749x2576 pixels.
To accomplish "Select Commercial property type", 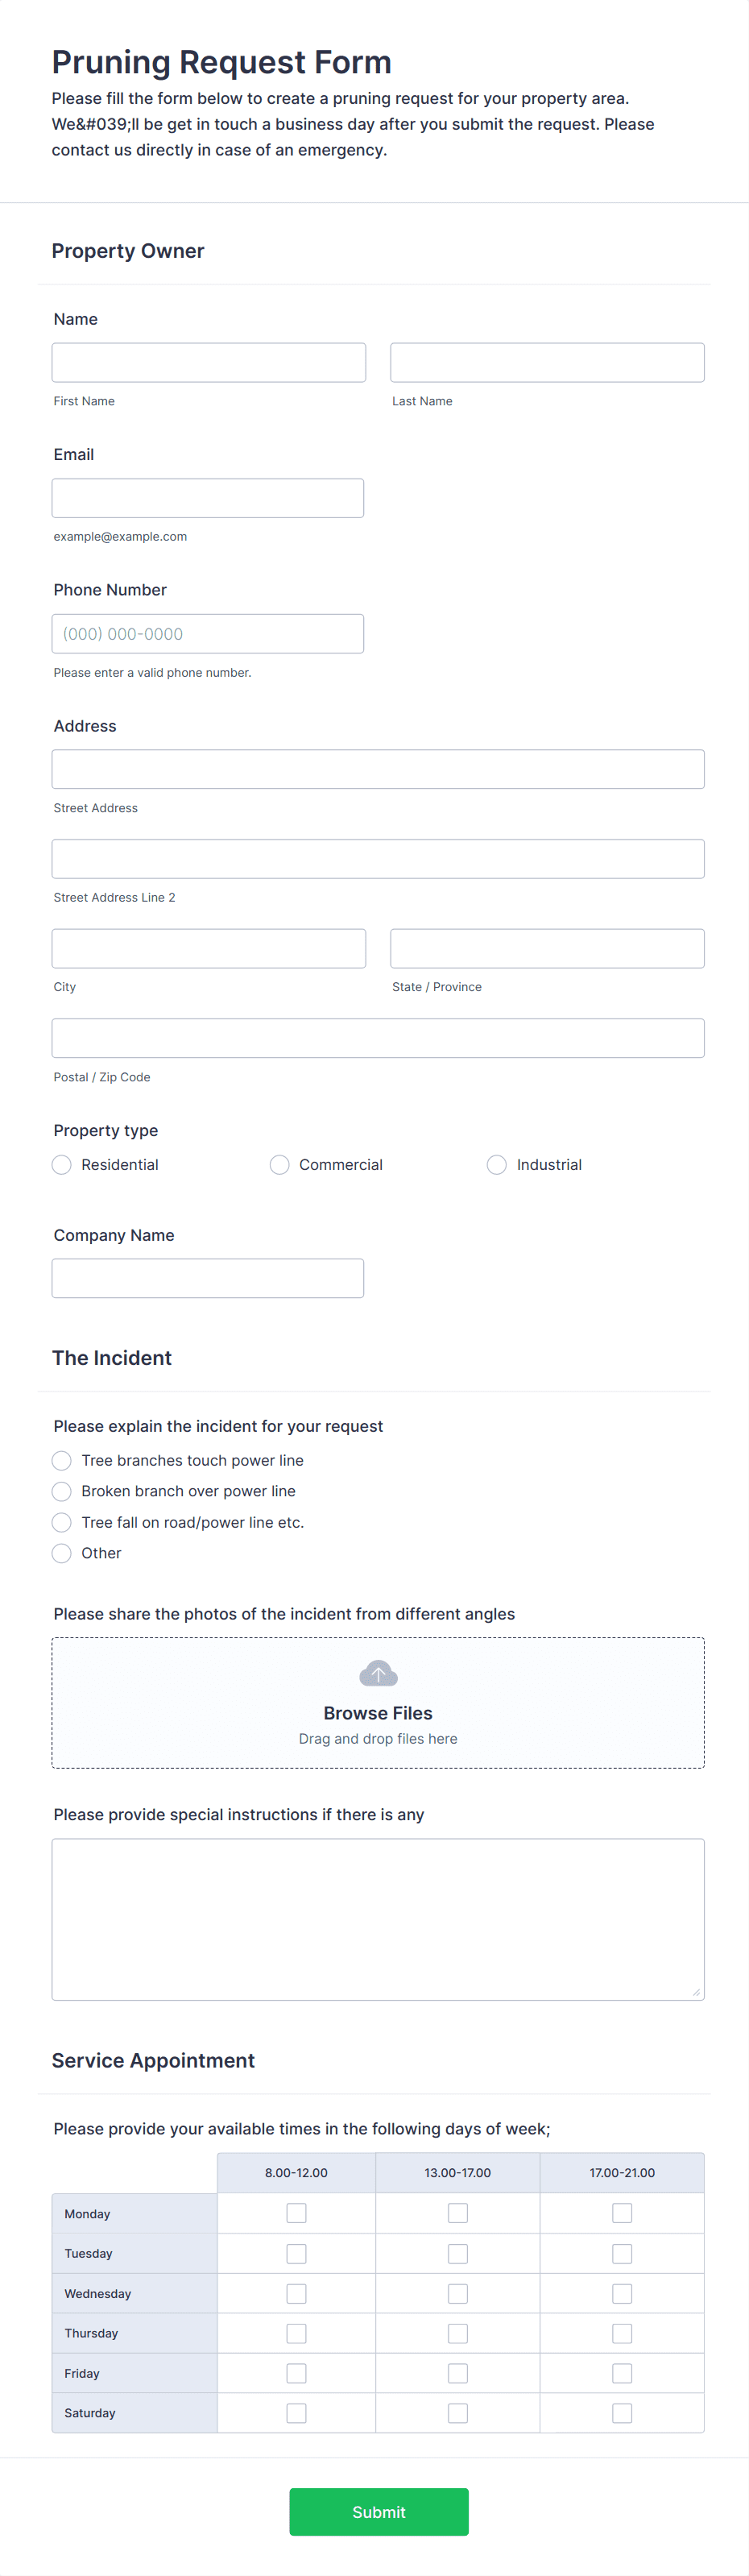I will point(279,1164).
